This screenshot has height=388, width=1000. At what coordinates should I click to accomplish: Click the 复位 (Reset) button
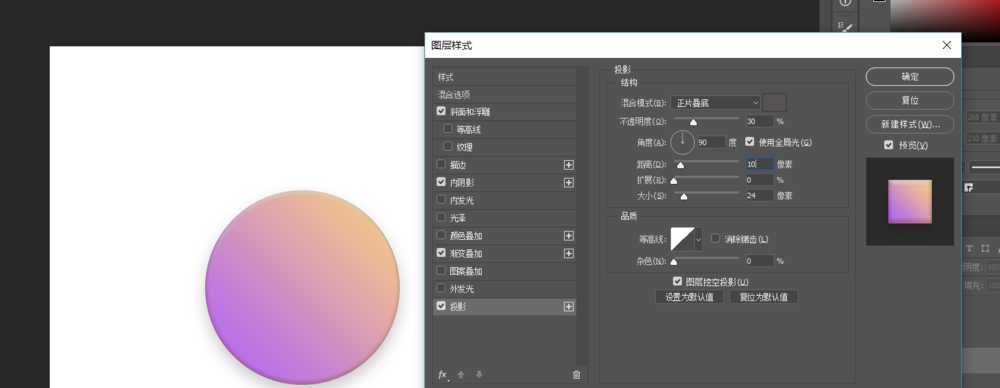pyautogui.click(x=909, y=100)
